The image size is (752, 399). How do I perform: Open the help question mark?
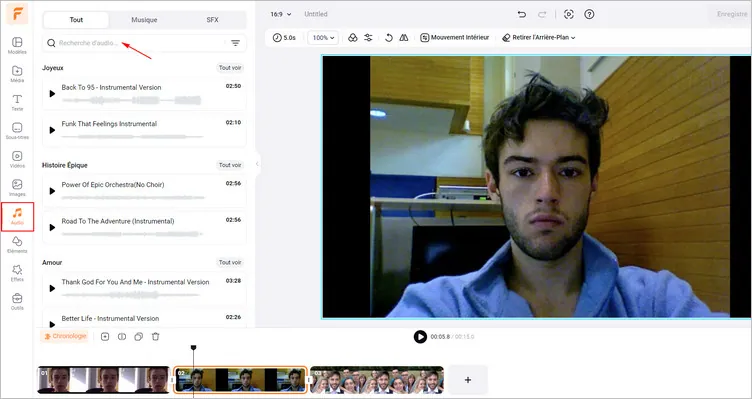click(589, 14)
